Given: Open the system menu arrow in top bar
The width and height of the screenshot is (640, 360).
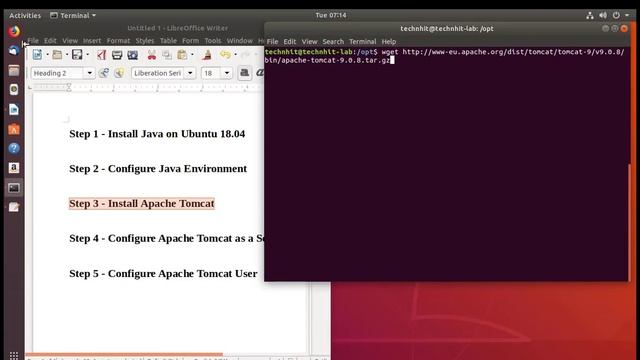Looking at the screenshot, I should pos(627,16).
